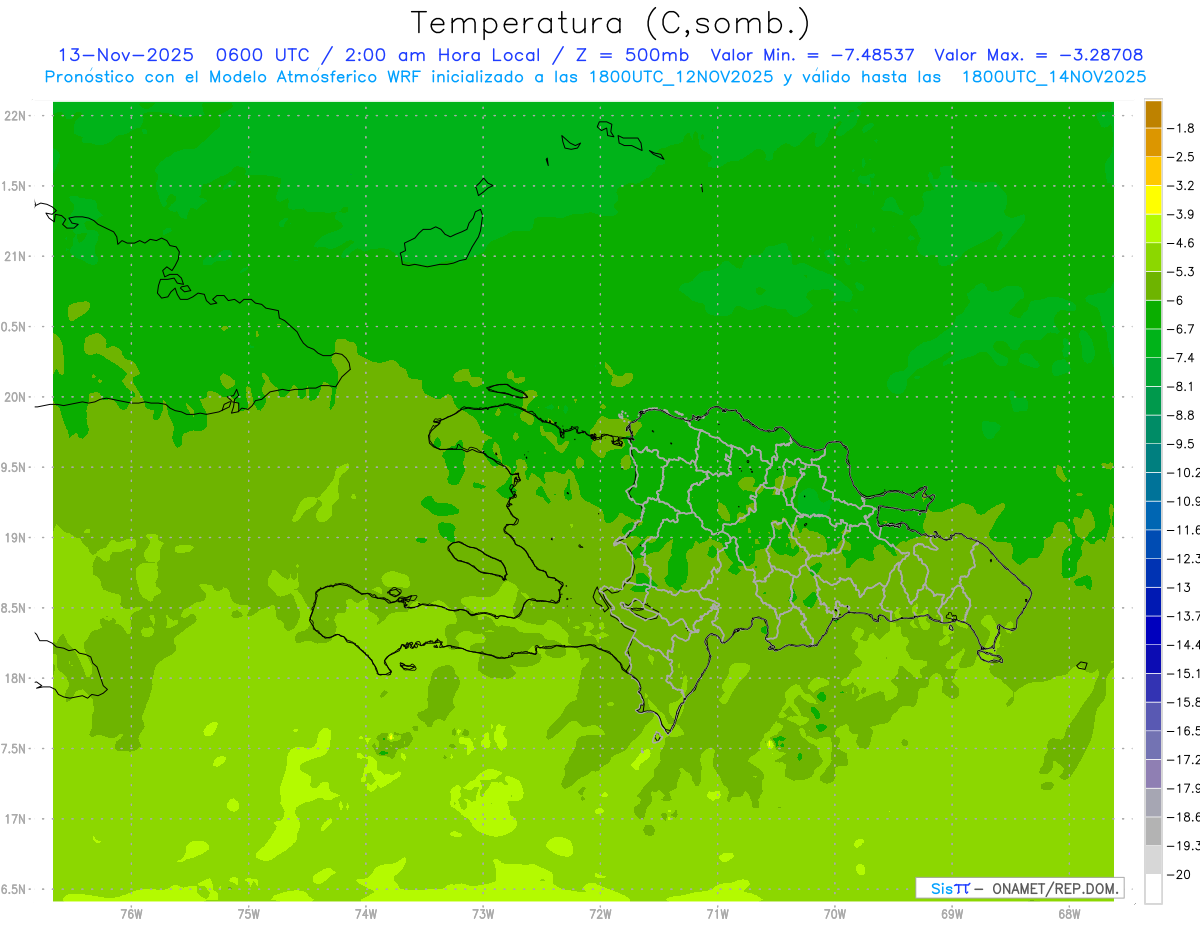Image resolution: width=1200 pixels, height=927 pixels.
Task: Click the date text '13-Nov-2025'
Action: [x=126, y=55]
